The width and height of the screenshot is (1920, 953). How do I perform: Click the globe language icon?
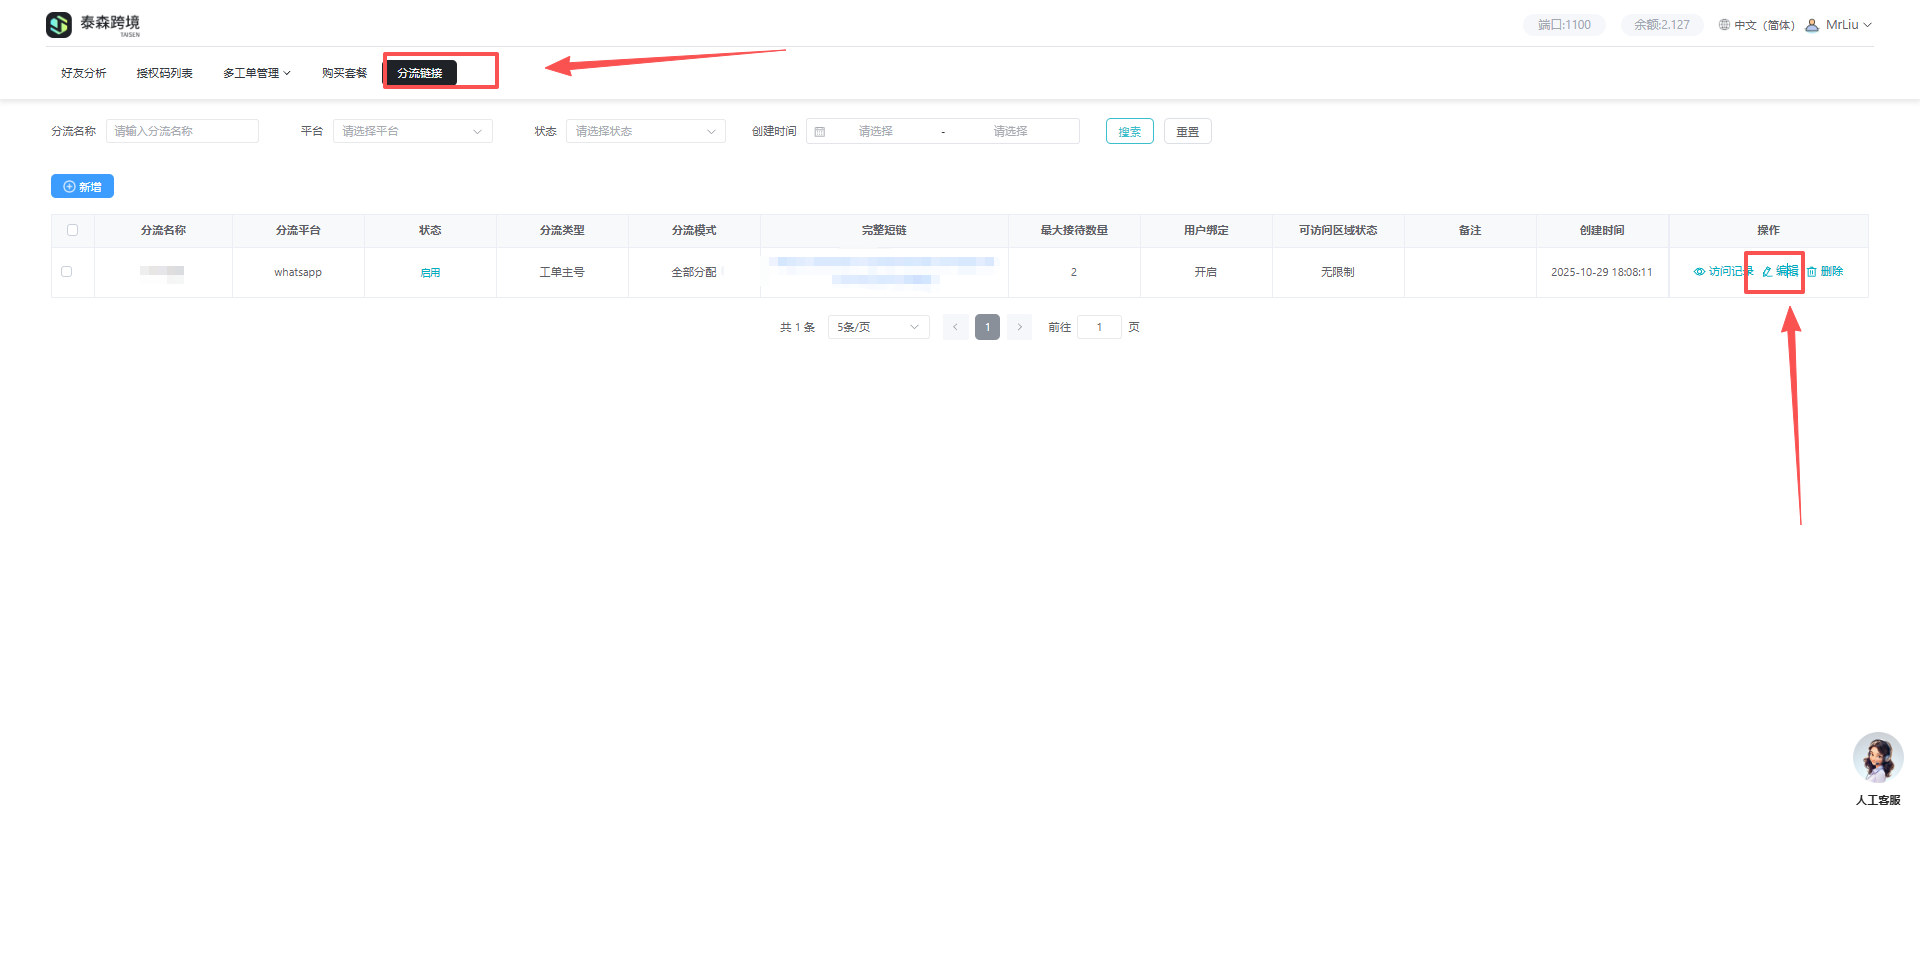(x=1724, y=25)
